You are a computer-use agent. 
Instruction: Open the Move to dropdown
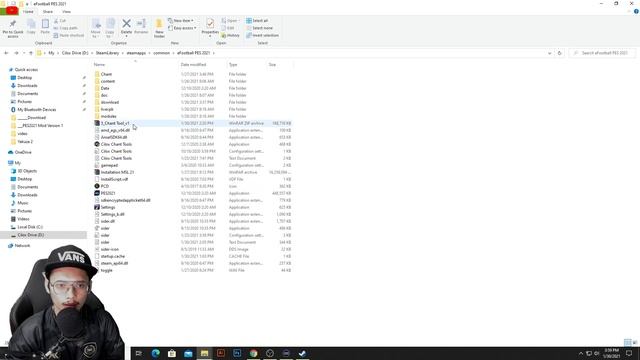tap(96, 28)
